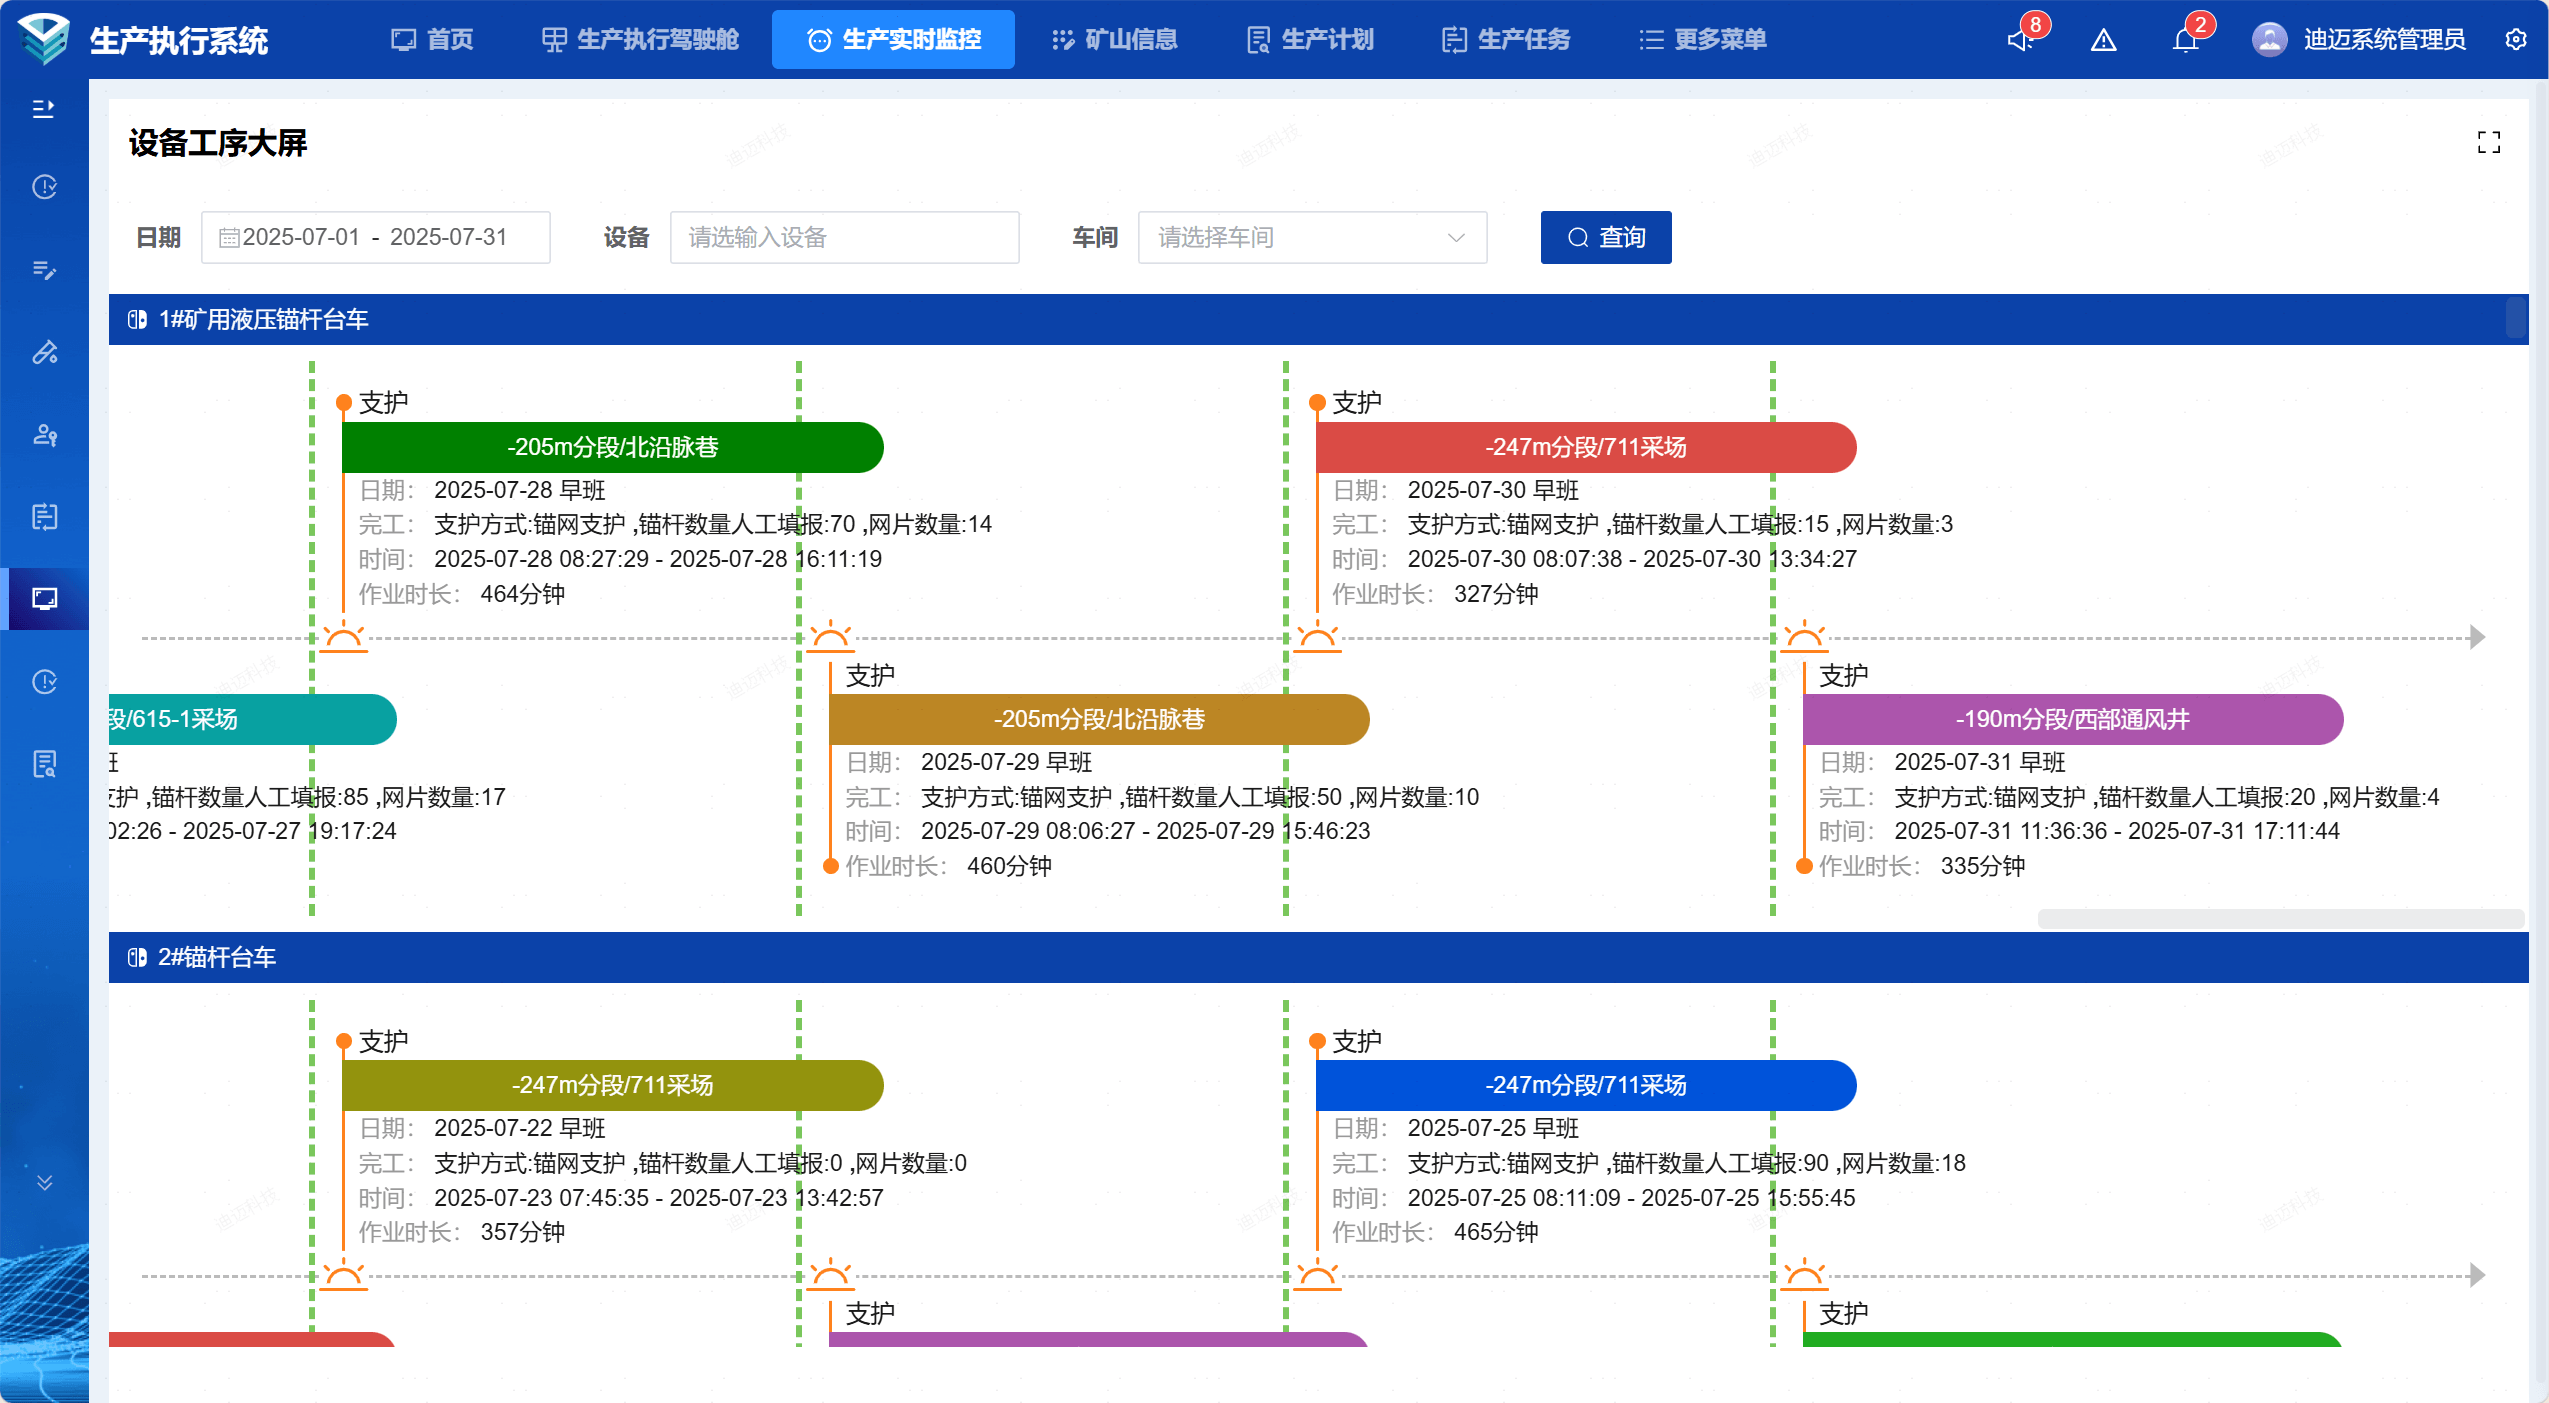Screen dimensions: 2549x1403
Task: Open the 更多菜单 menu
Action: 1703,40
